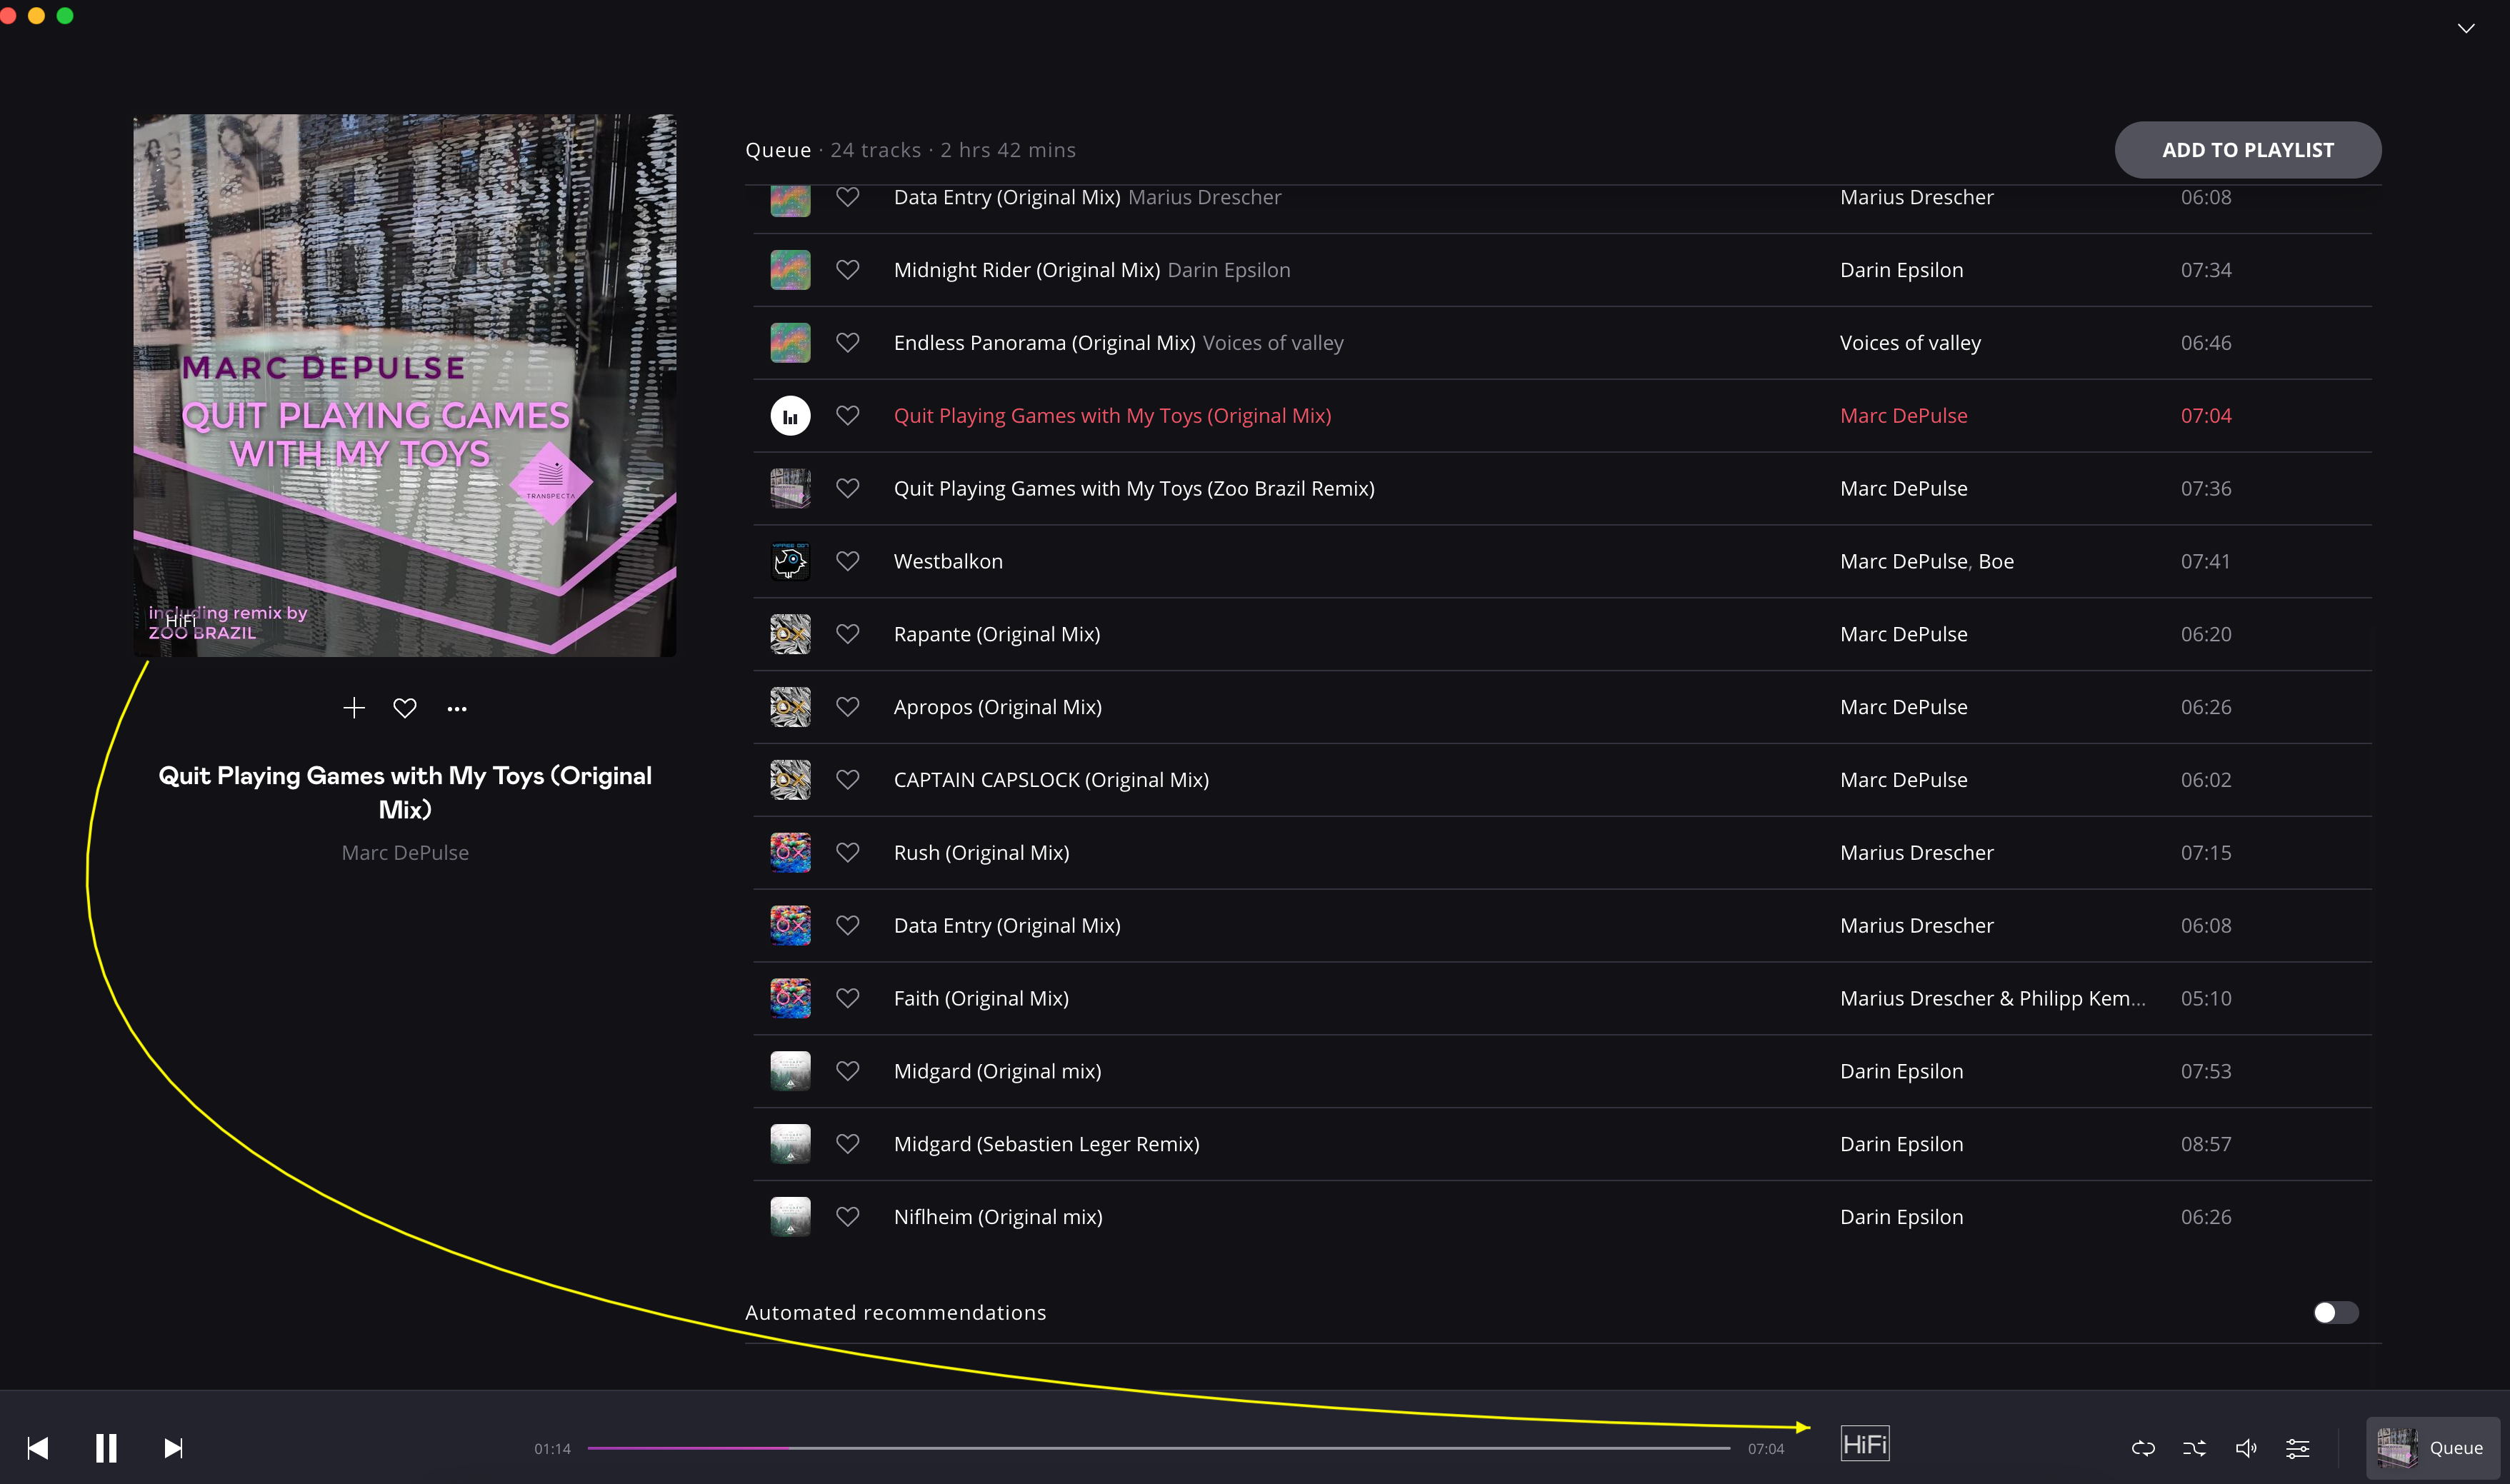Like the playing Quit Playing Games row
This screenshot has width=2510, height=1484.
point(848,415)
